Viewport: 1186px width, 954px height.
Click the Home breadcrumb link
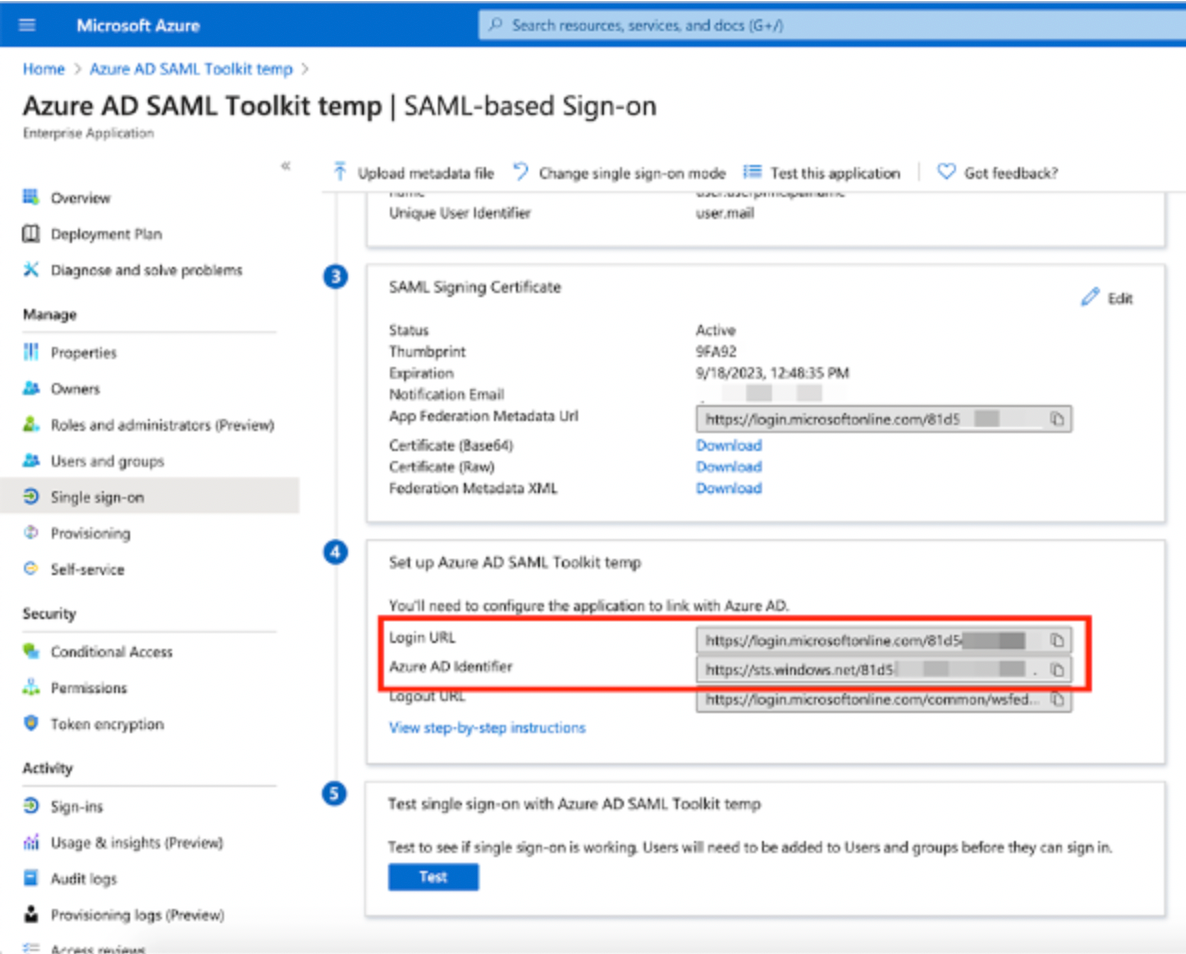point(43,69)
